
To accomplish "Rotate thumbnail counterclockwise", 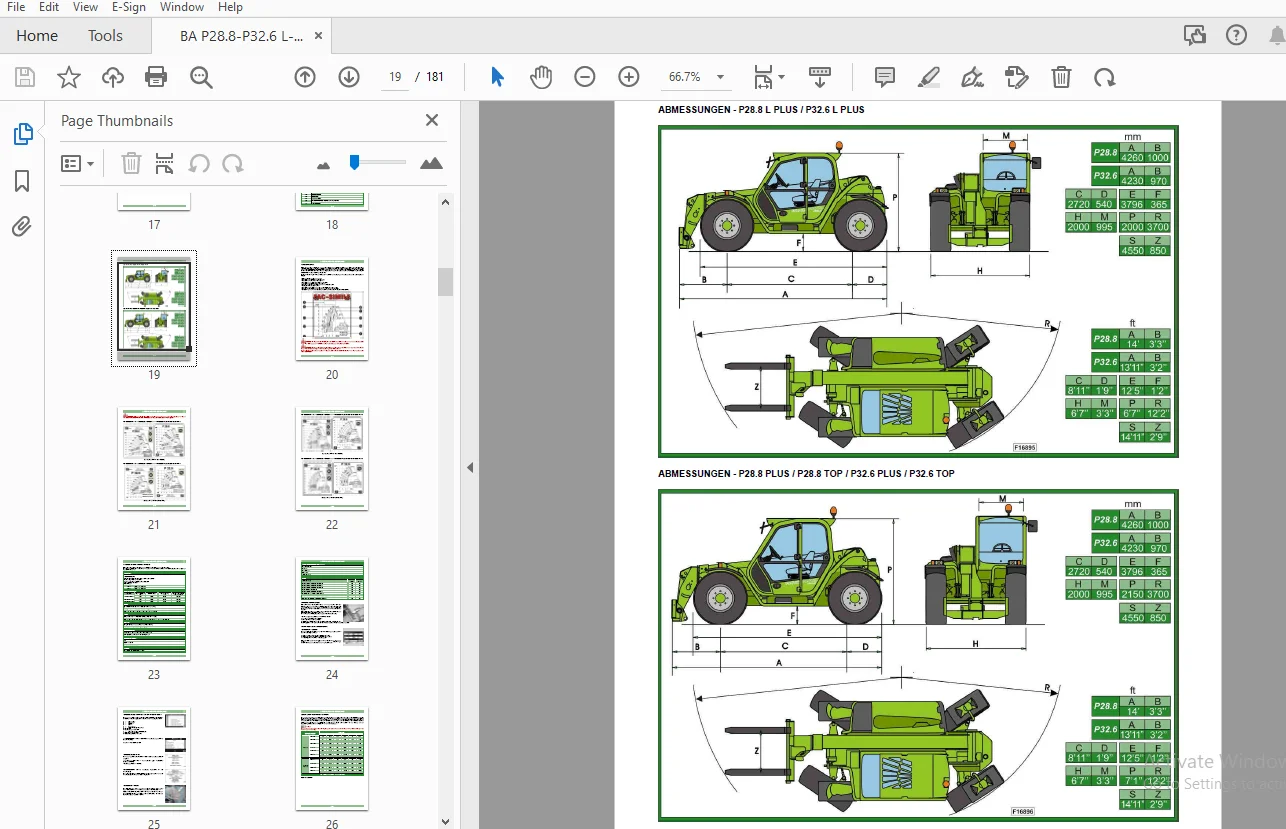I will pyautogui.click(x=199, y=163).
